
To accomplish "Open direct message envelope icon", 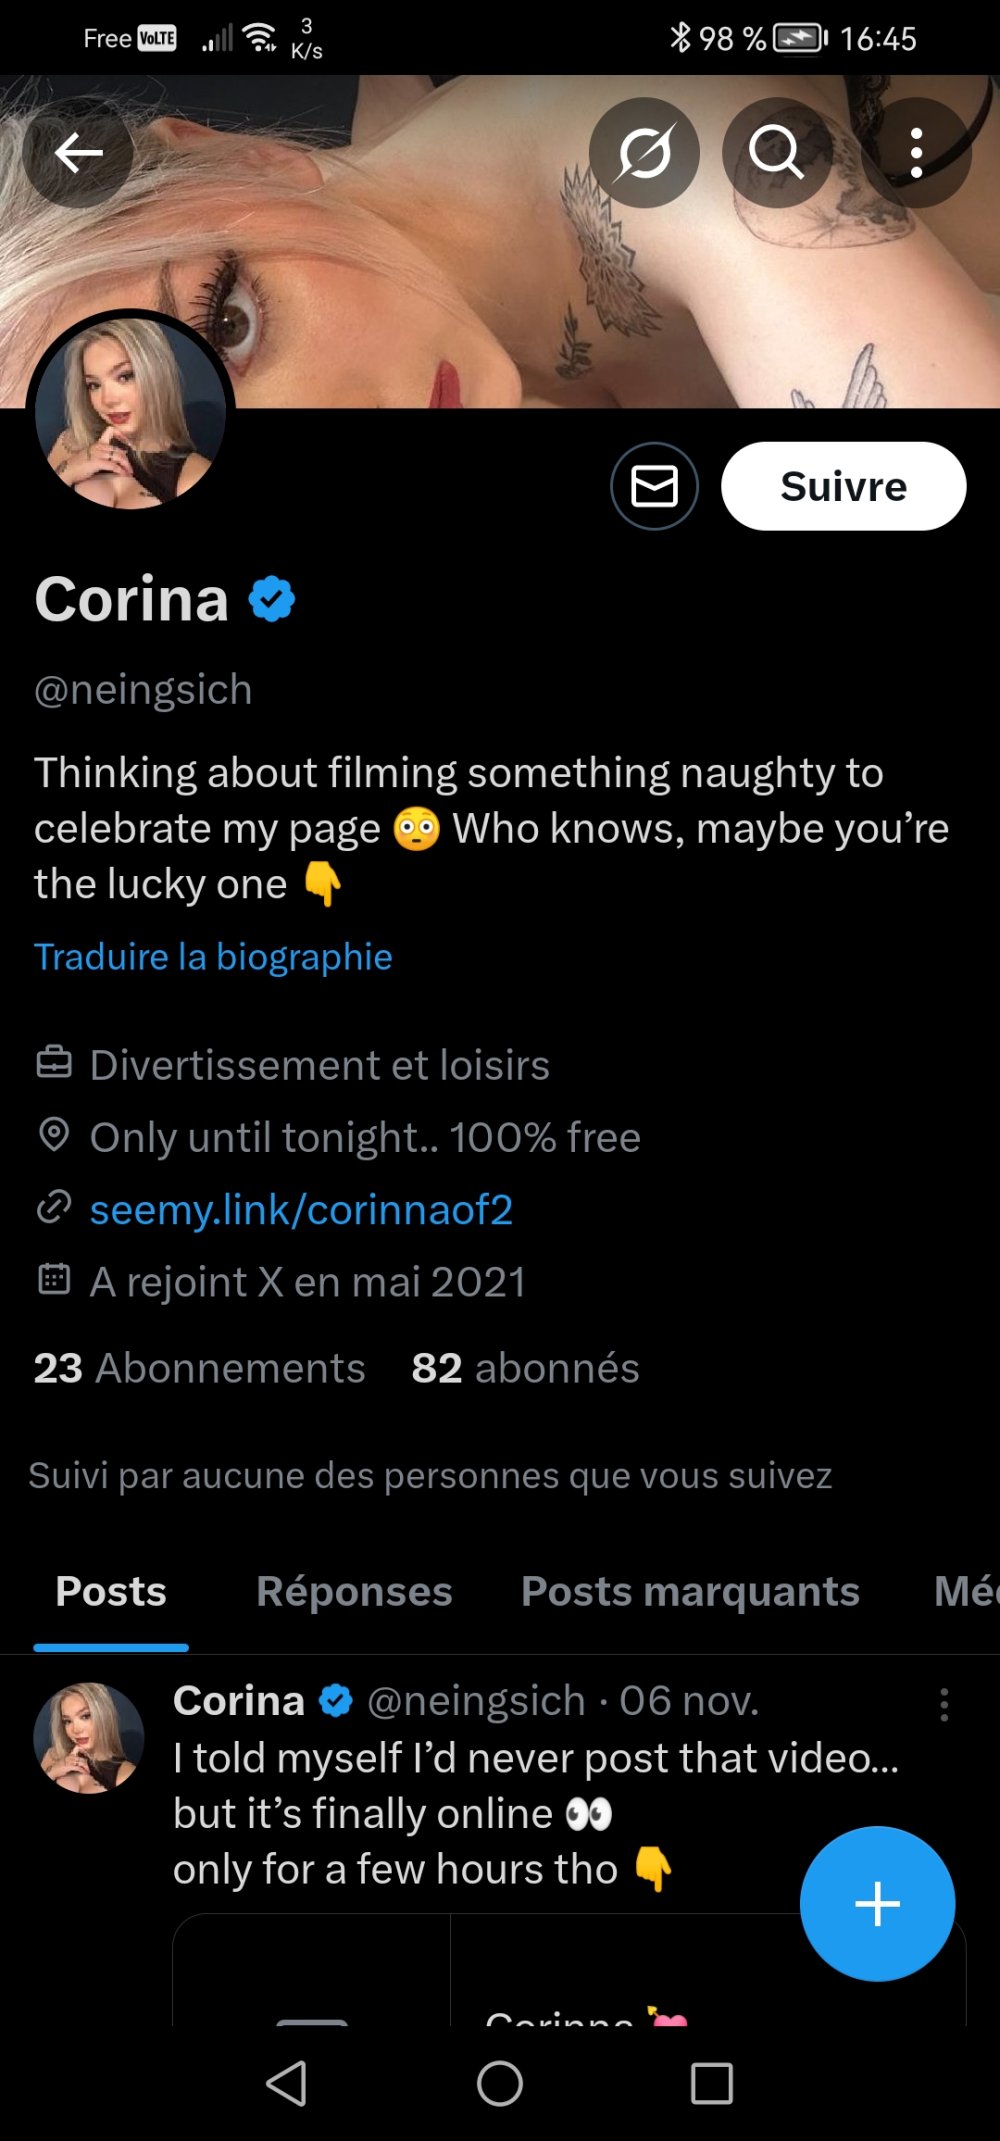I will [654, 487].
